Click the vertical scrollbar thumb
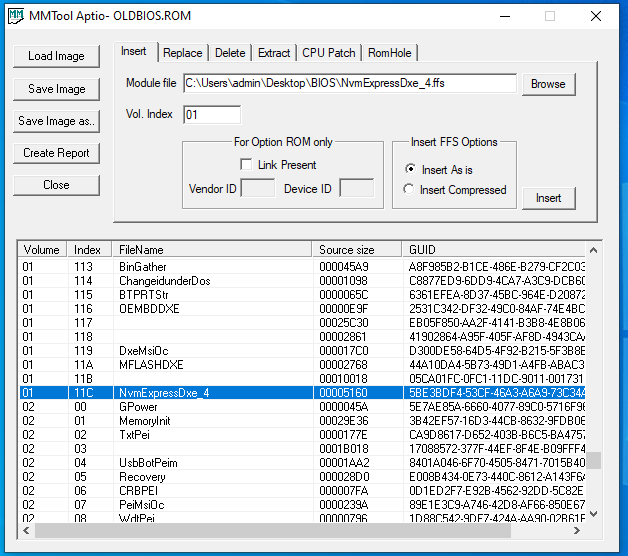 pos(594,460)
